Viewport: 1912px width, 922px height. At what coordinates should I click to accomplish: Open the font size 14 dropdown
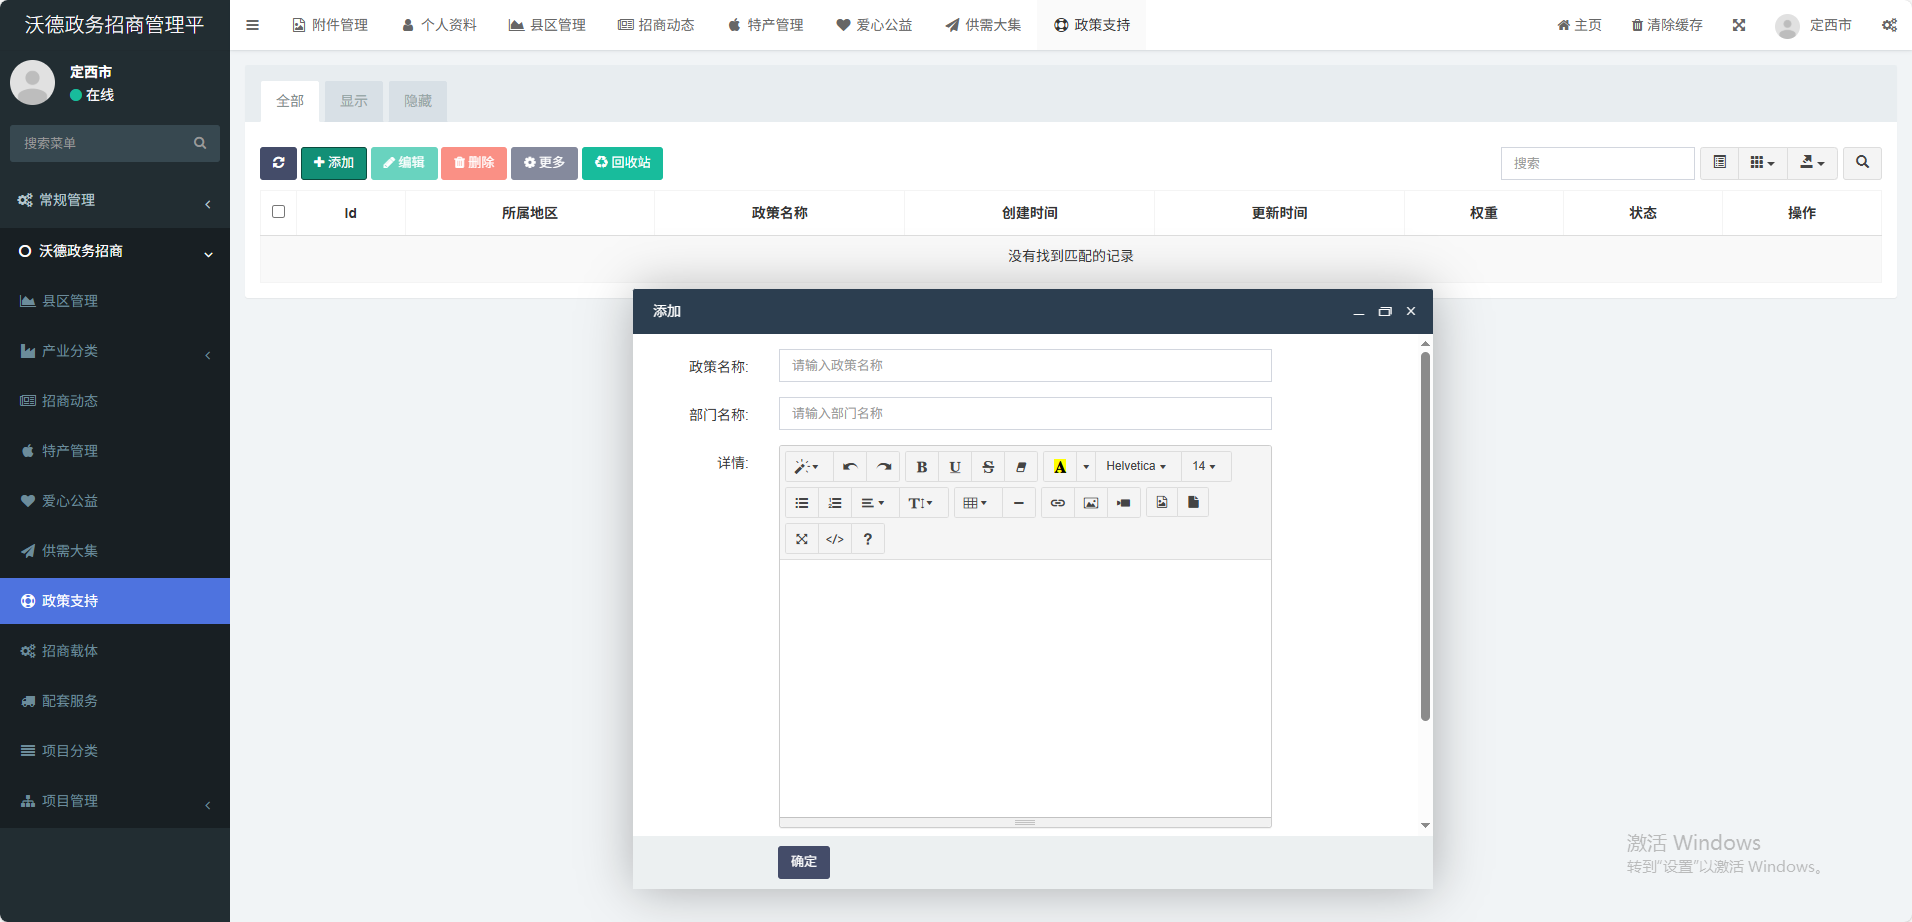tap(1203, 467)
